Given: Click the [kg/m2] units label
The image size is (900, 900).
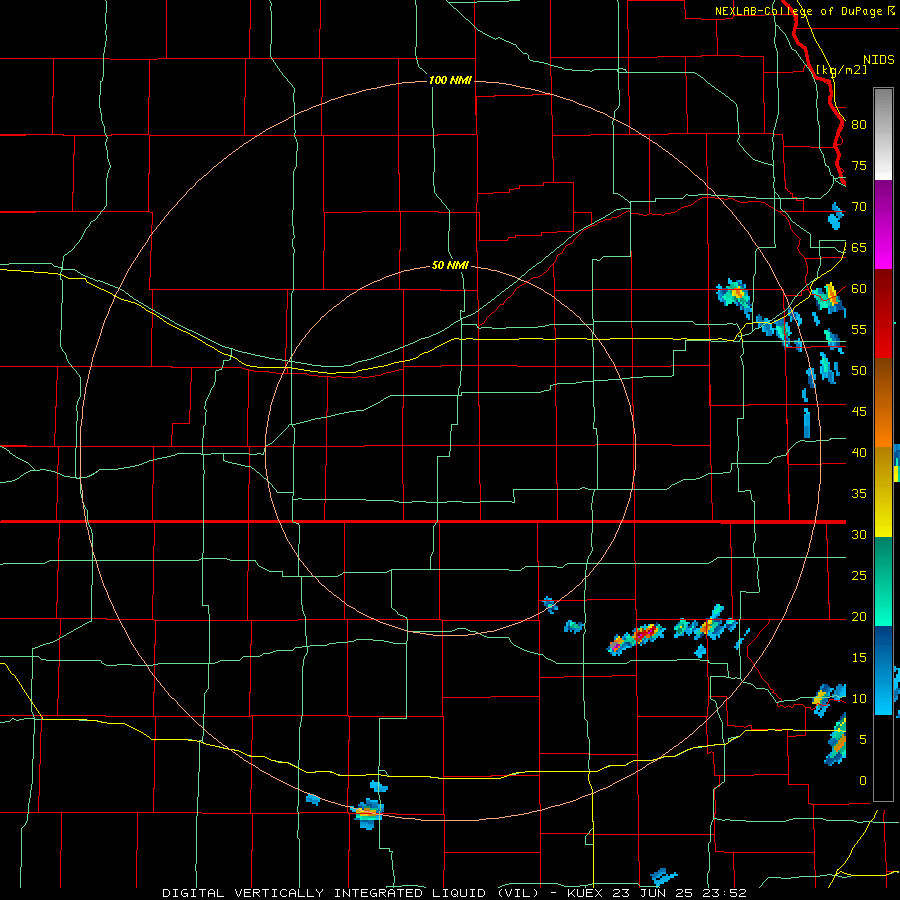Looking at the screenshot, I should click(841, 69).
